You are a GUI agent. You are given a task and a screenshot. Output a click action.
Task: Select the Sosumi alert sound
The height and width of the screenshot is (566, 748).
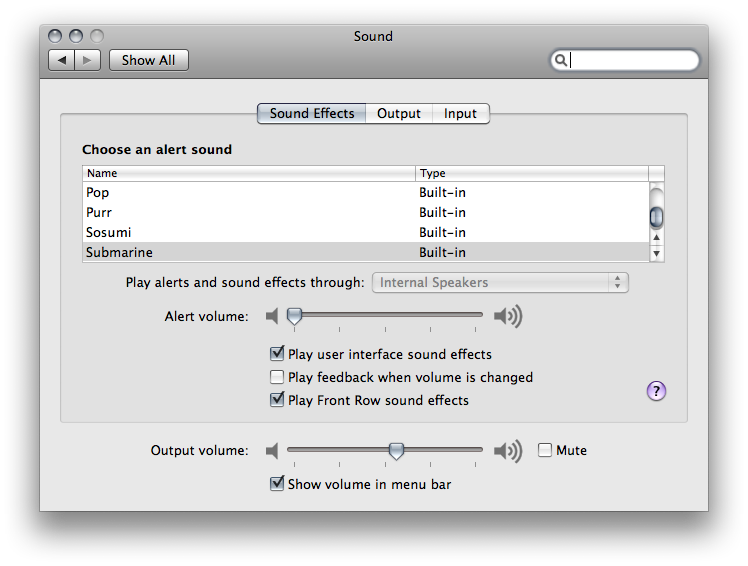coord(366,232)
